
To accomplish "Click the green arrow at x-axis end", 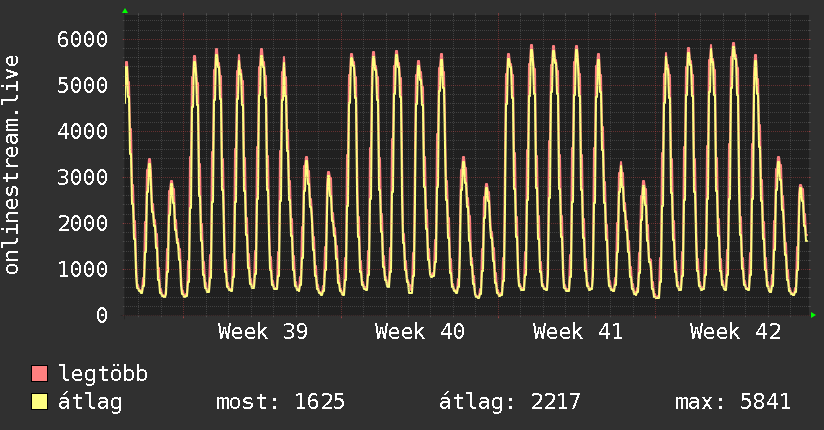I will (813, 315).
